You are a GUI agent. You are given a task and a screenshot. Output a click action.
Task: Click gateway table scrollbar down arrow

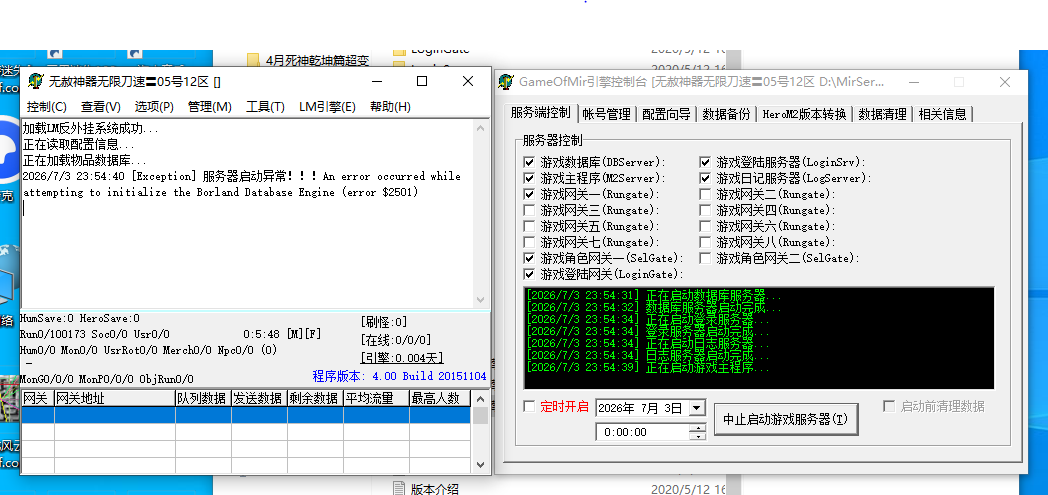480,464
